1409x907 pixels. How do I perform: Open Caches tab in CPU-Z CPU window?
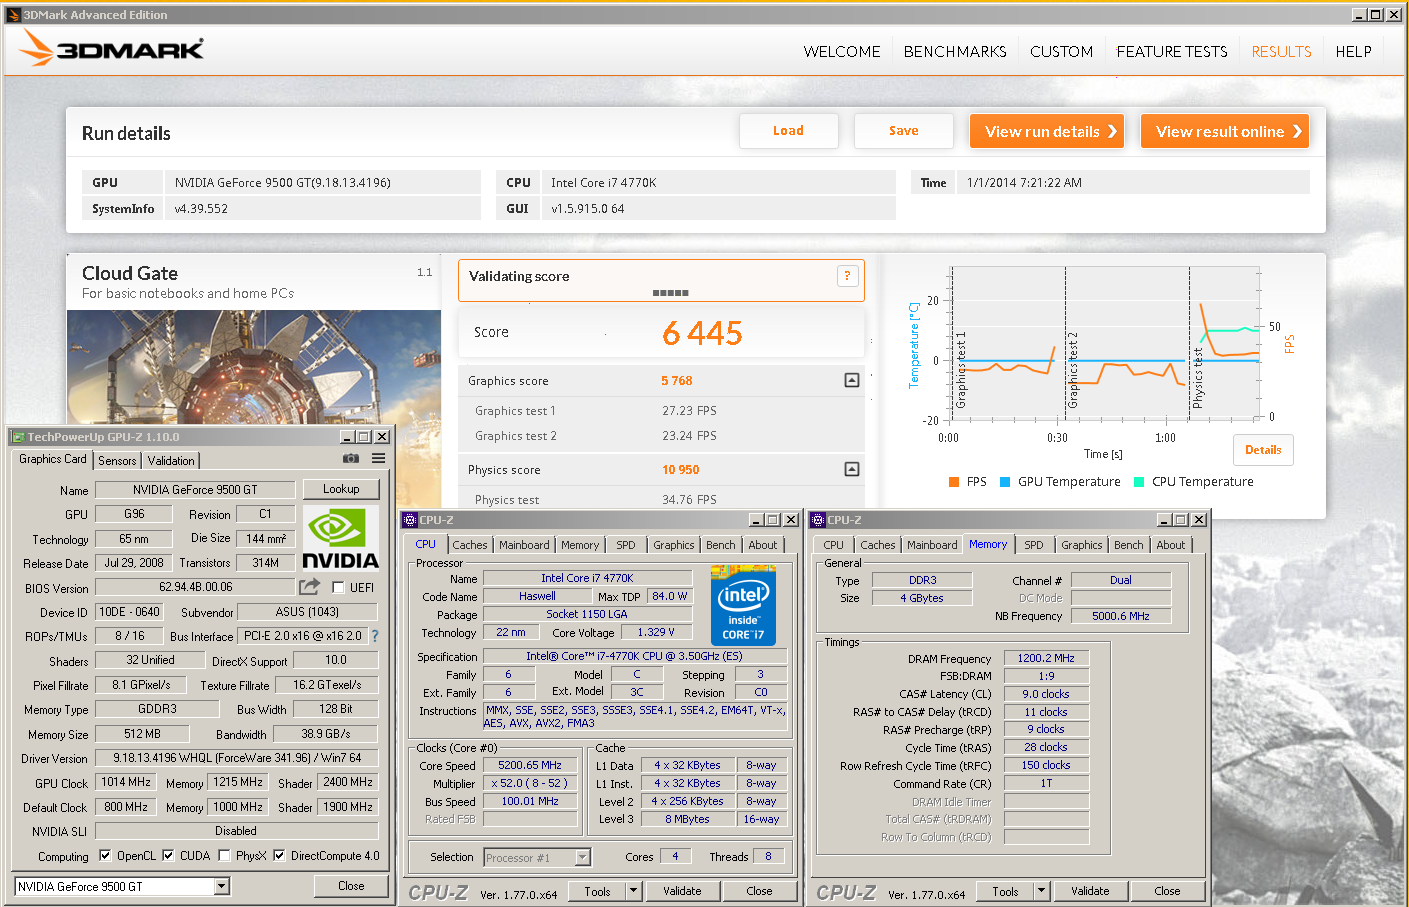(x=470, y=545)
